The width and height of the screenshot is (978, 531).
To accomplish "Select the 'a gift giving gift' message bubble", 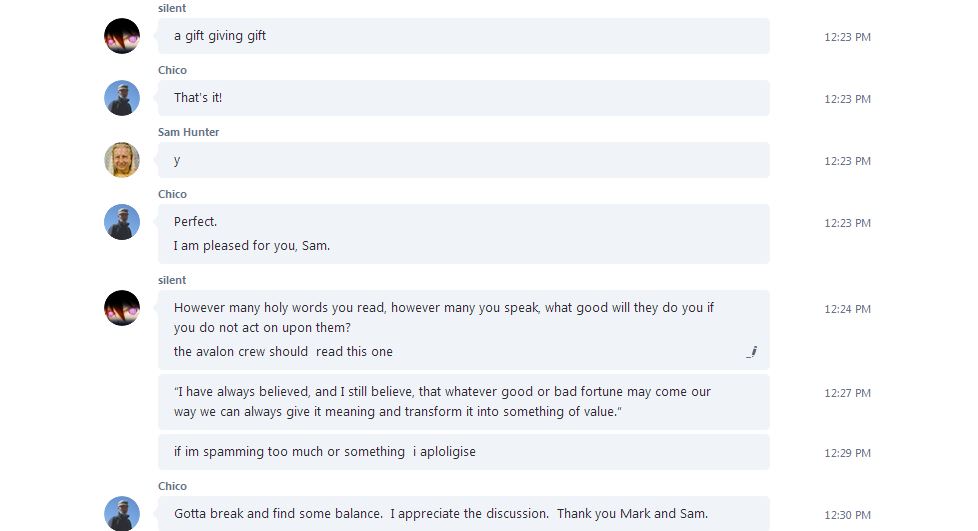I will pos(463,36).
